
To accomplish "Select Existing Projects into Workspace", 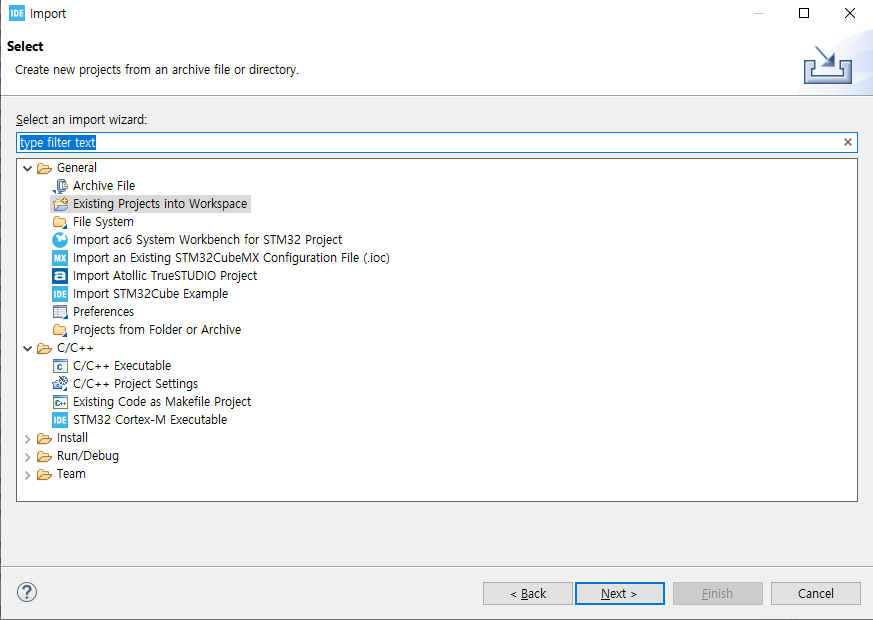I will pyautogui.click(x=160, y=204).
